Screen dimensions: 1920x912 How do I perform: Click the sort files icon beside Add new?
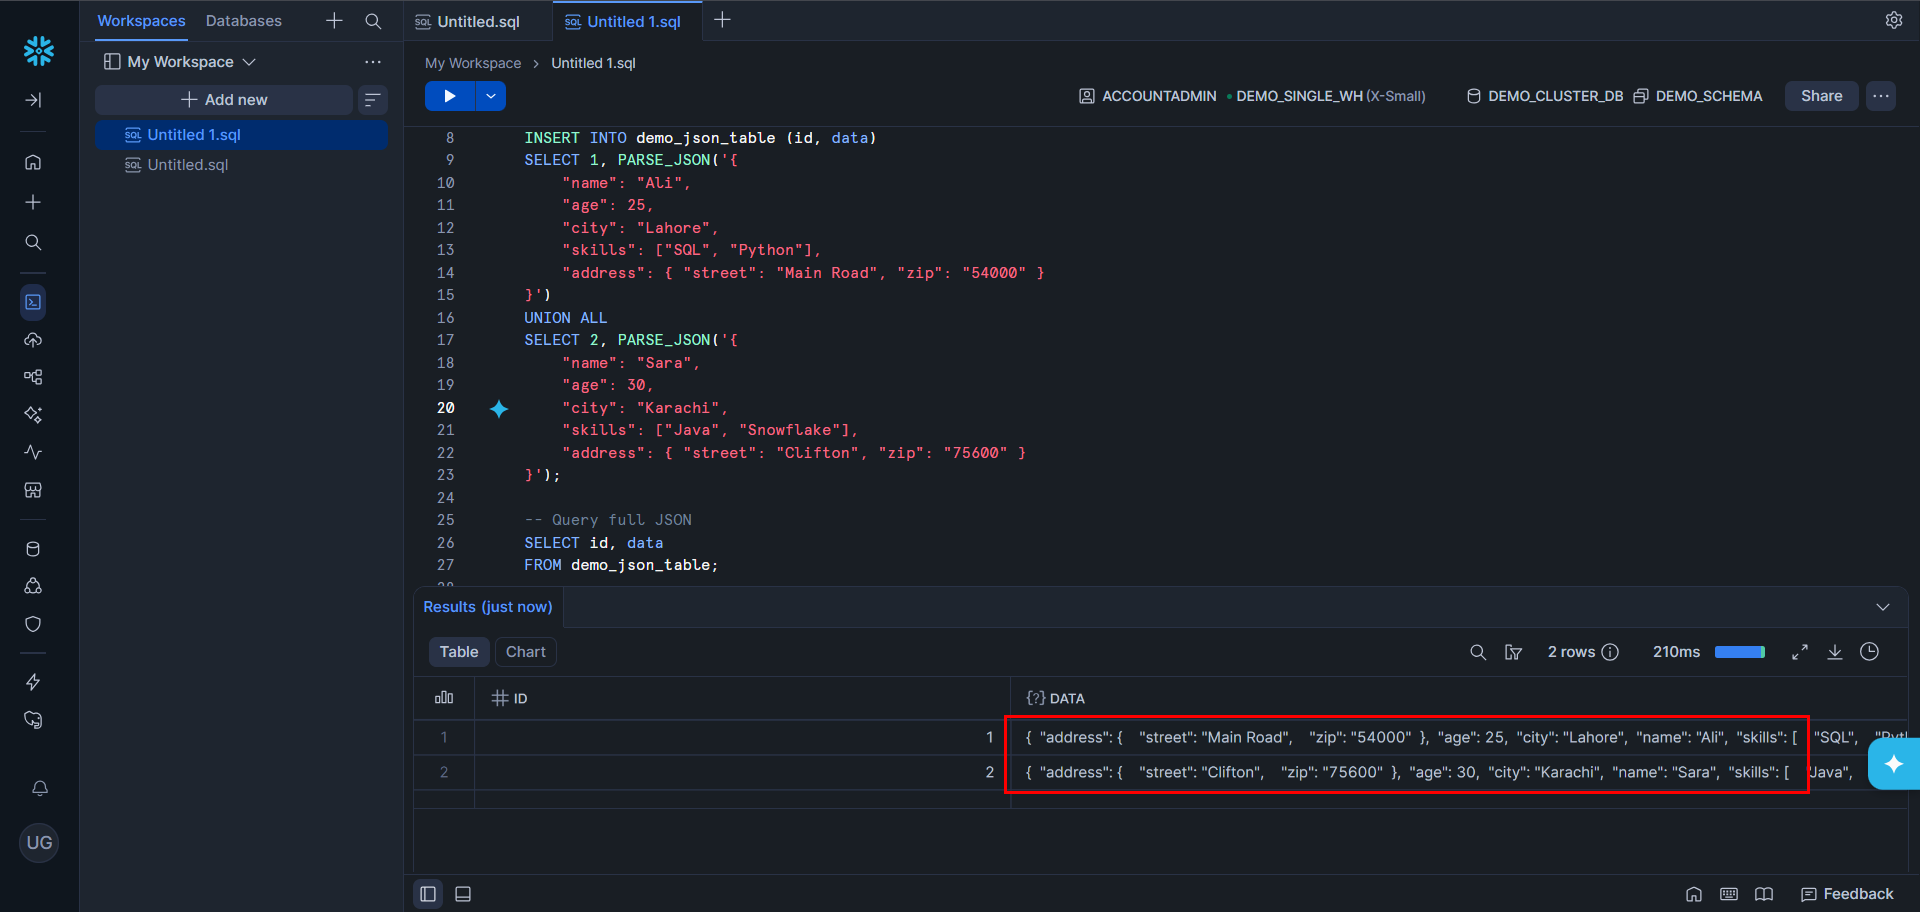pyautogui.click(x=372, y=100)
